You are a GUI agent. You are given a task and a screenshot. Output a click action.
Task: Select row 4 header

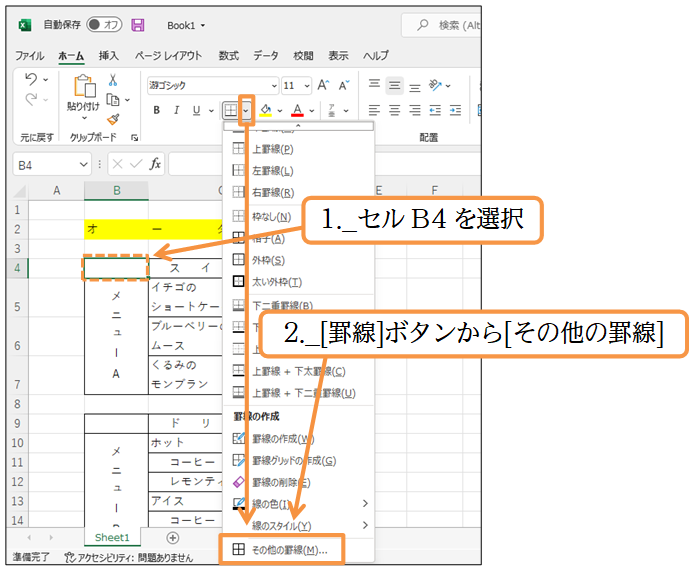pyautogui.click(x=18, y=268)
